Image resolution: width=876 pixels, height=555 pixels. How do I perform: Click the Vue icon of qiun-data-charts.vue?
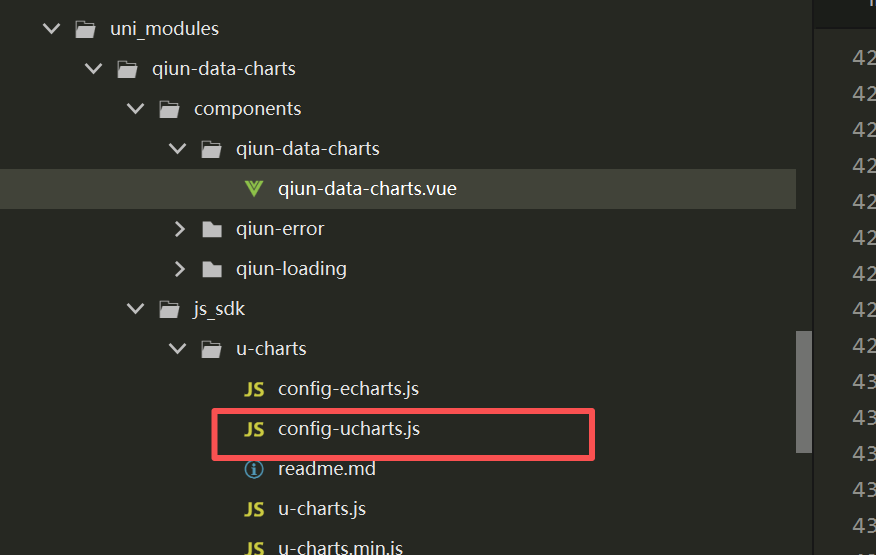254,188
